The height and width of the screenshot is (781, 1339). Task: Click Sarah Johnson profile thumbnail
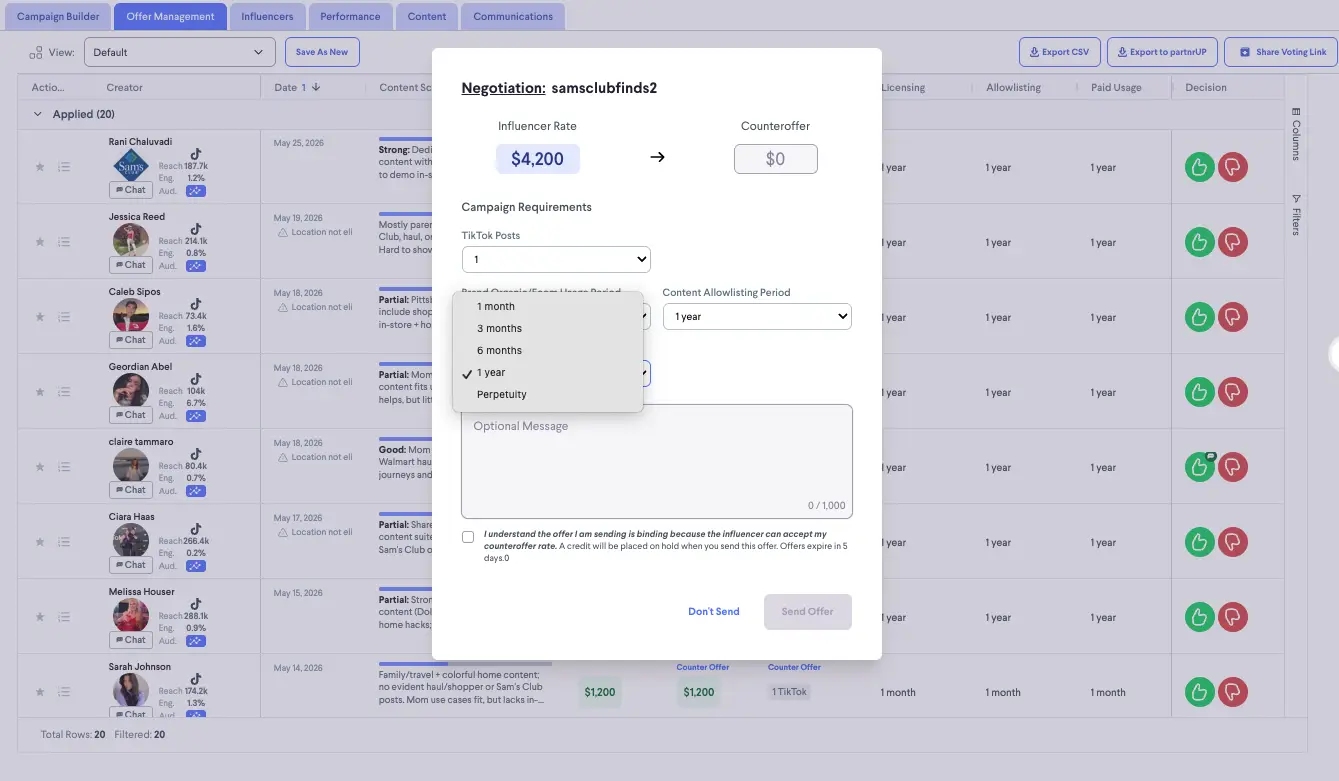click(131, 691)
